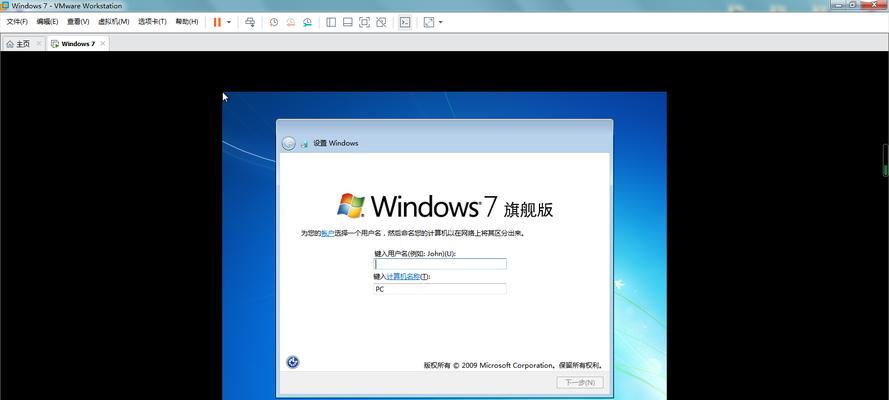889x400 pixels.
Task: Toggle the library sidebar panel
Action: 331,22
